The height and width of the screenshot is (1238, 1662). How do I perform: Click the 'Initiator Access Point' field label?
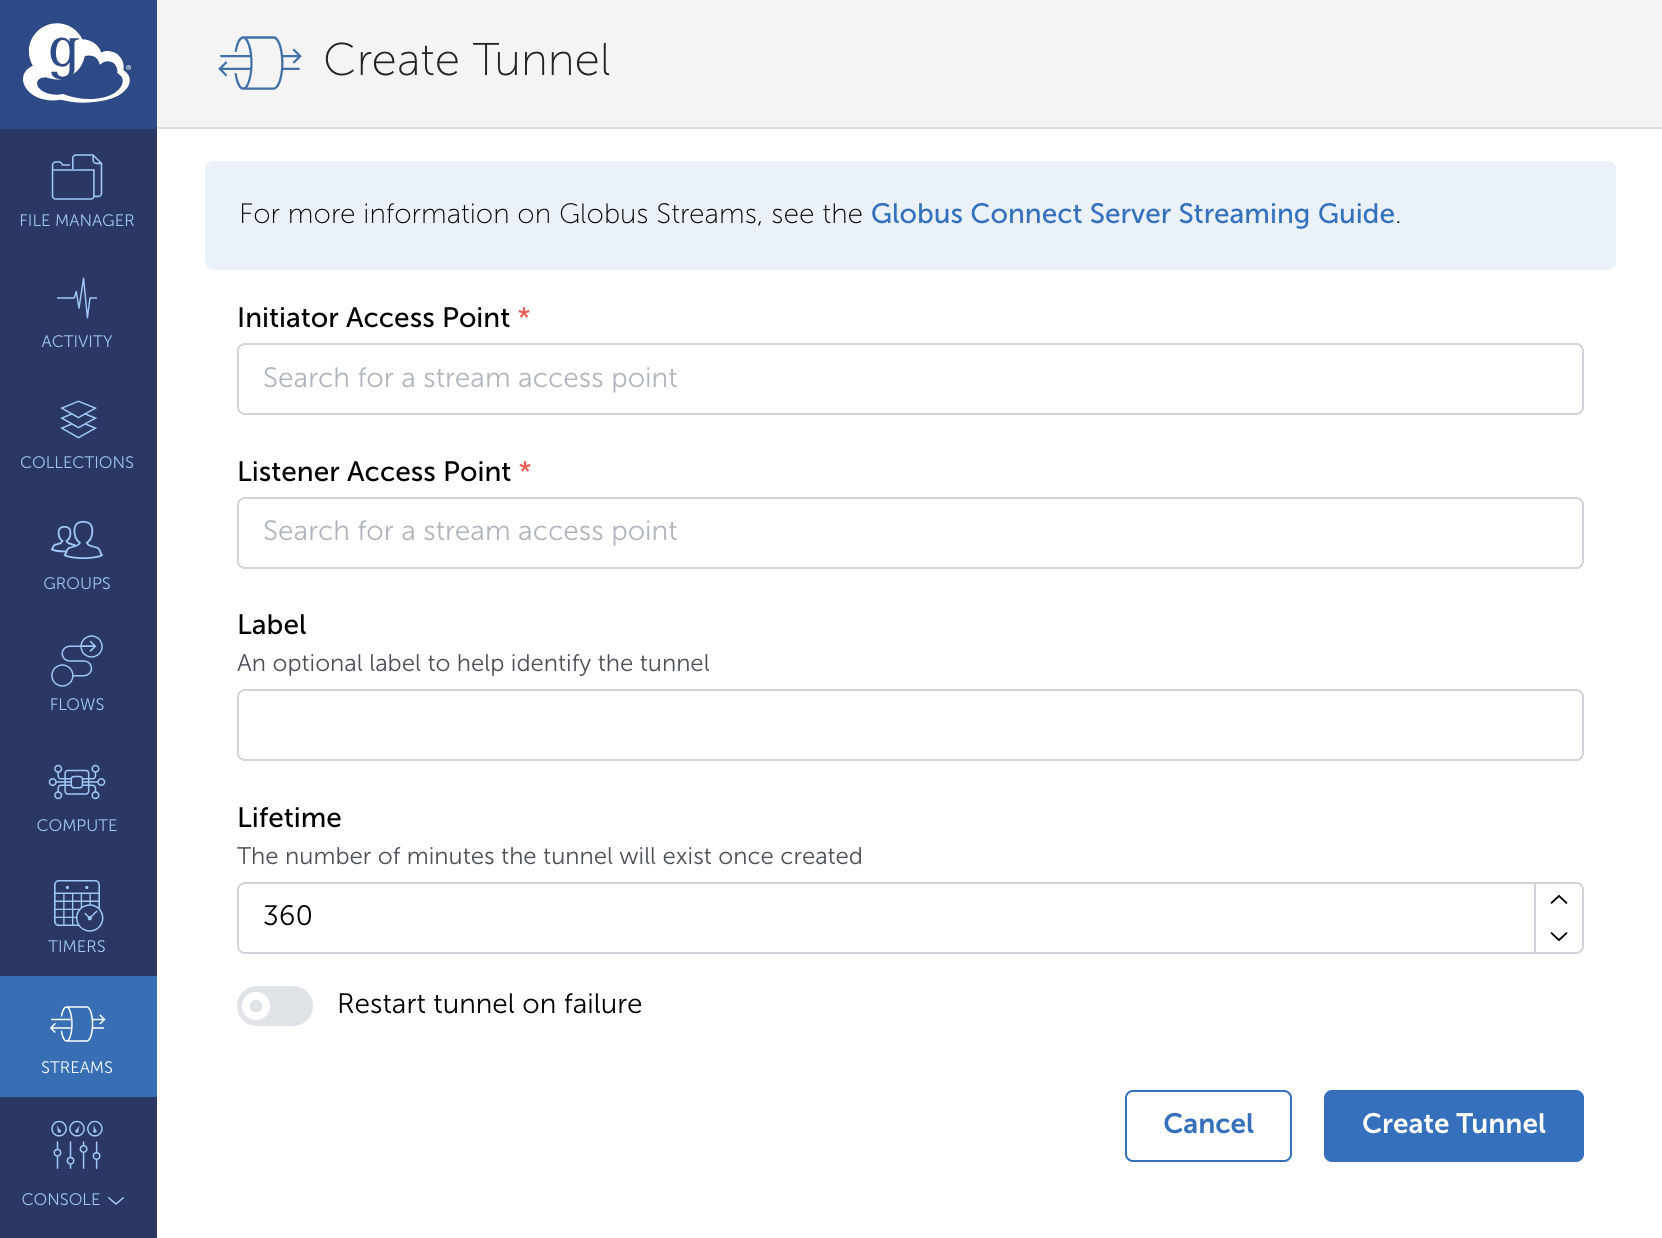(374, 318)
